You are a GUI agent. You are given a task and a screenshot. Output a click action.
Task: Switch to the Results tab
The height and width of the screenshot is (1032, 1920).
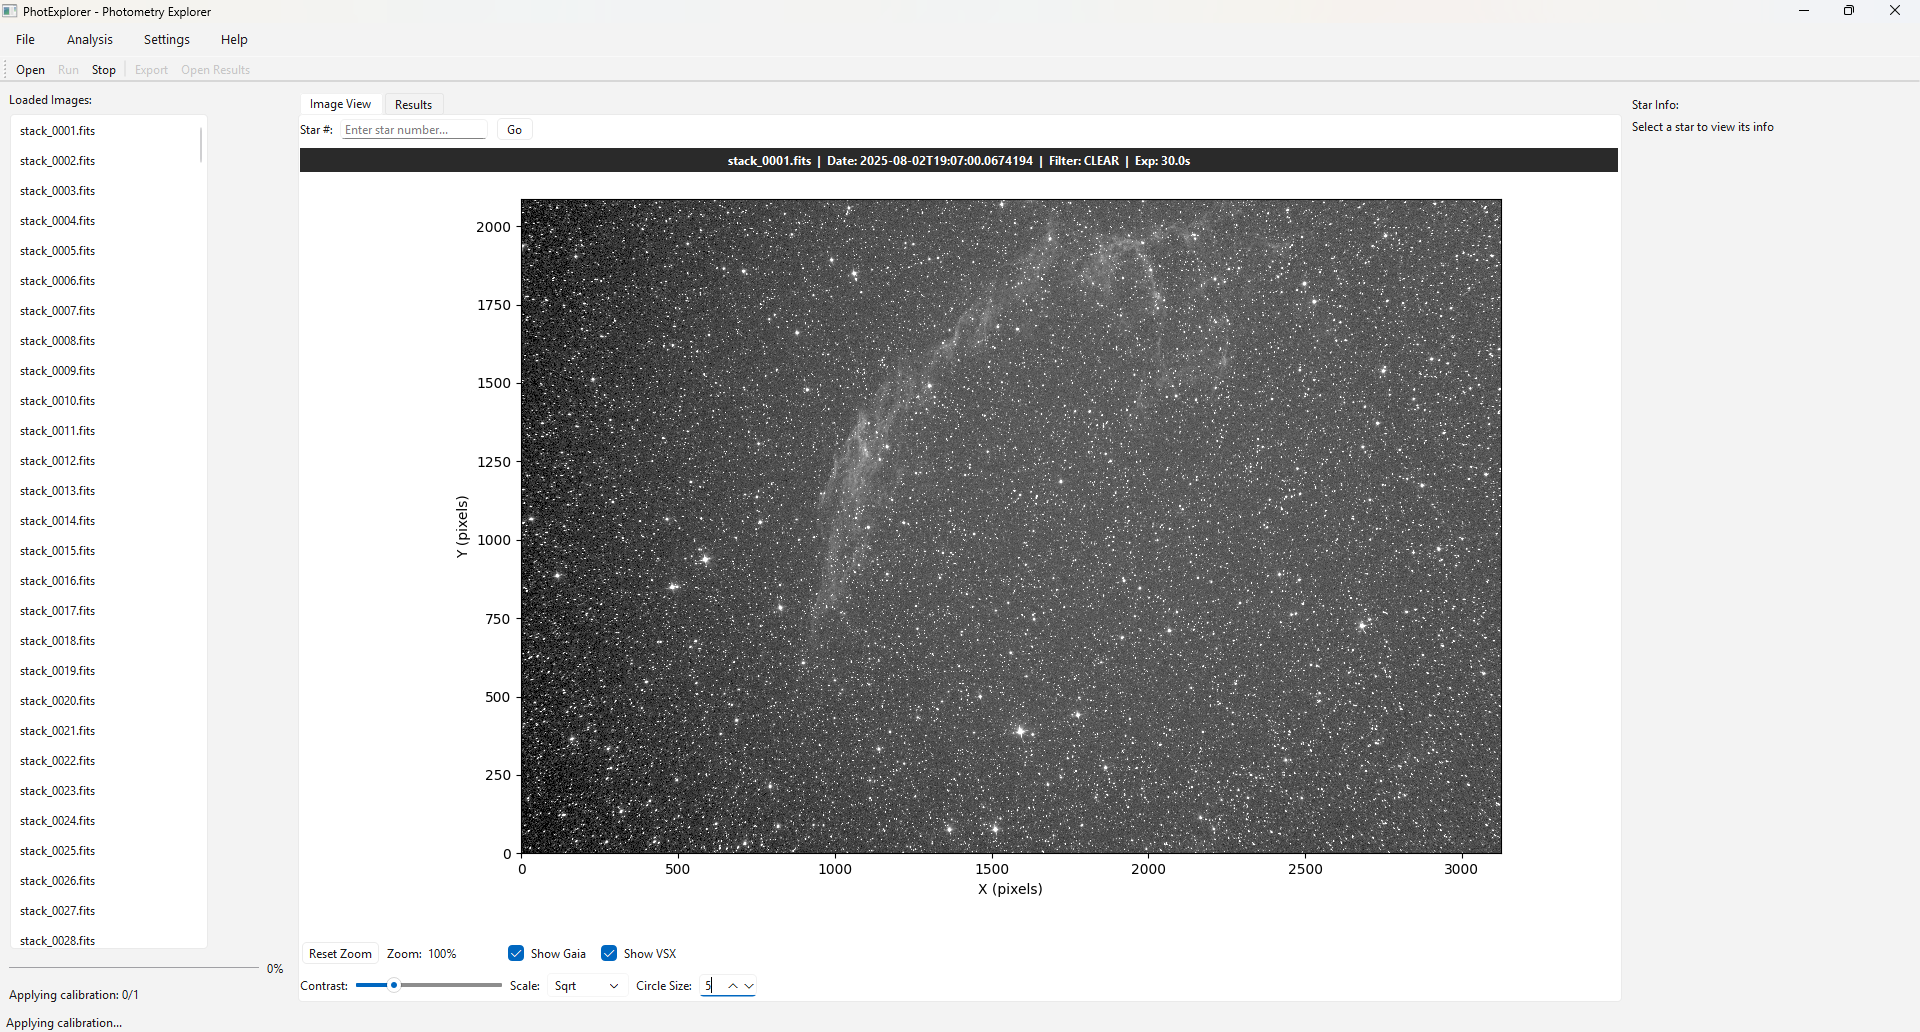click(x=413, y=105)
